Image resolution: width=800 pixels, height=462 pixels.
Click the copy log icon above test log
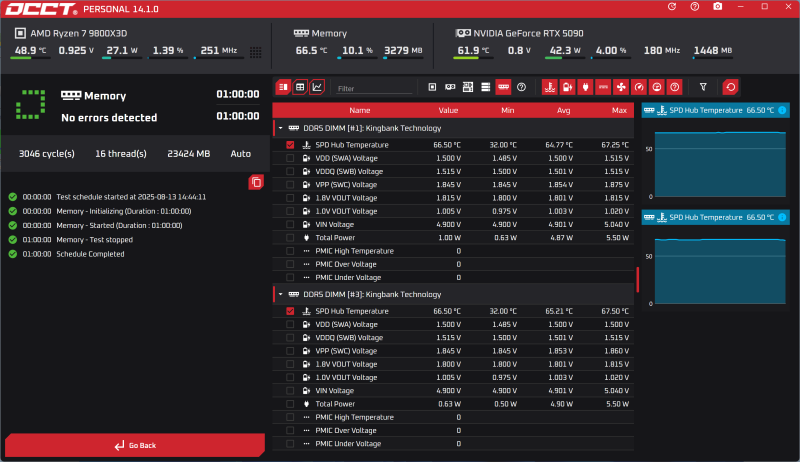(256, 182)
